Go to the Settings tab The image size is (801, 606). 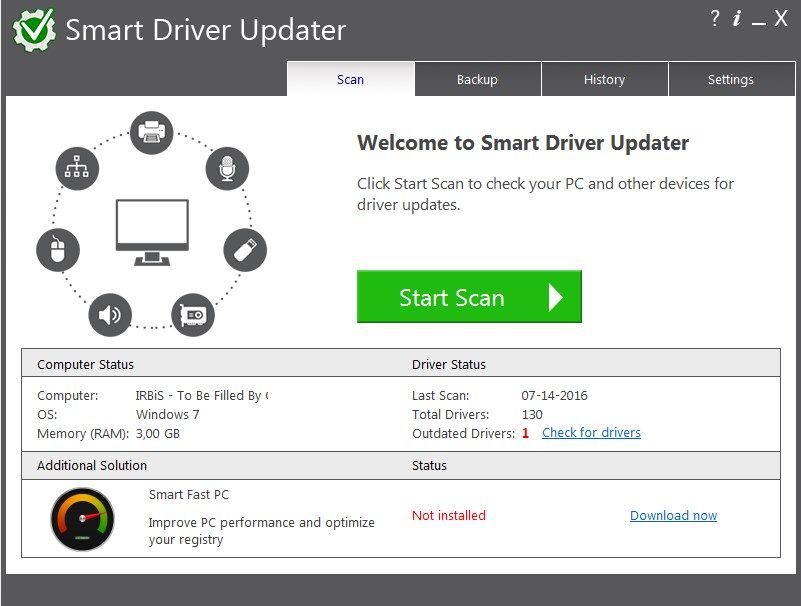(x=730, y=79)
